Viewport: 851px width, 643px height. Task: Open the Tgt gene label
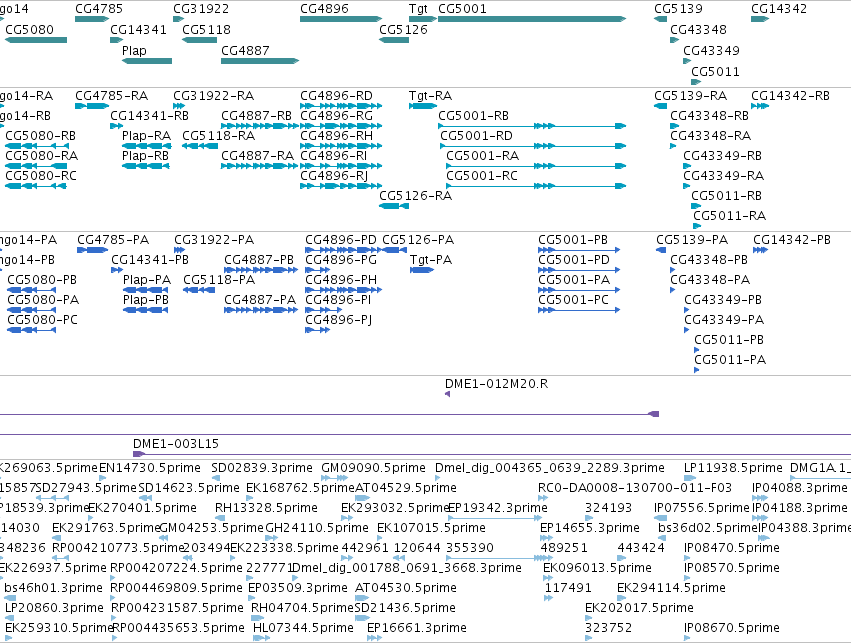pyautogui.click(x=418, y=9)
